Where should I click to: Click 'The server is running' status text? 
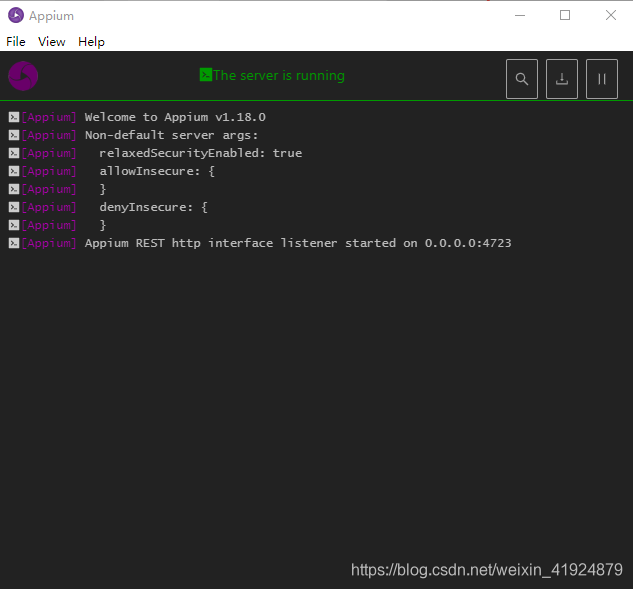(x=279, y=75)
